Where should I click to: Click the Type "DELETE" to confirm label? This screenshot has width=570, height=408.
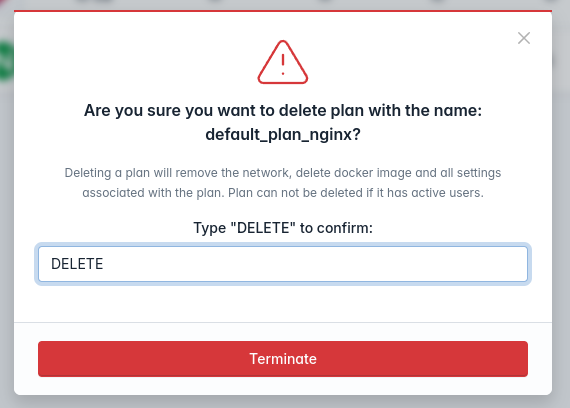click(x=283, y=228)
